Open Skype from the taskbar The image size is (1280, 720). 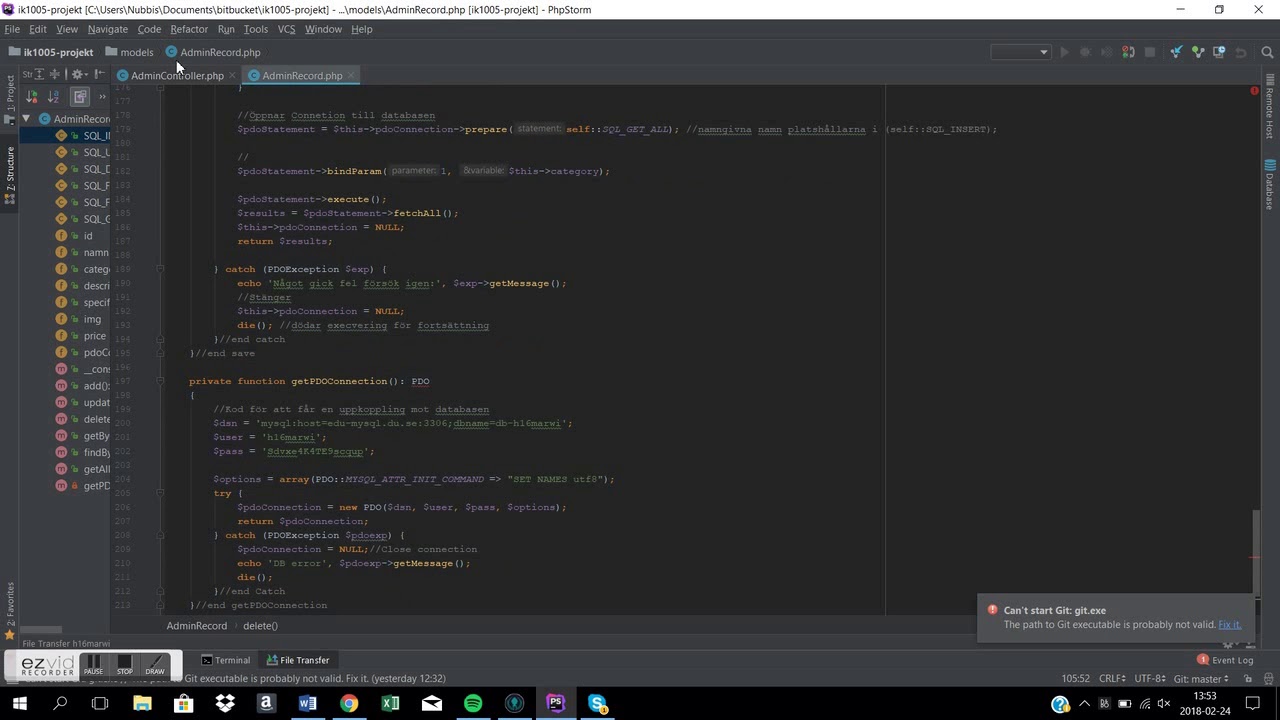tap(597, 703)
